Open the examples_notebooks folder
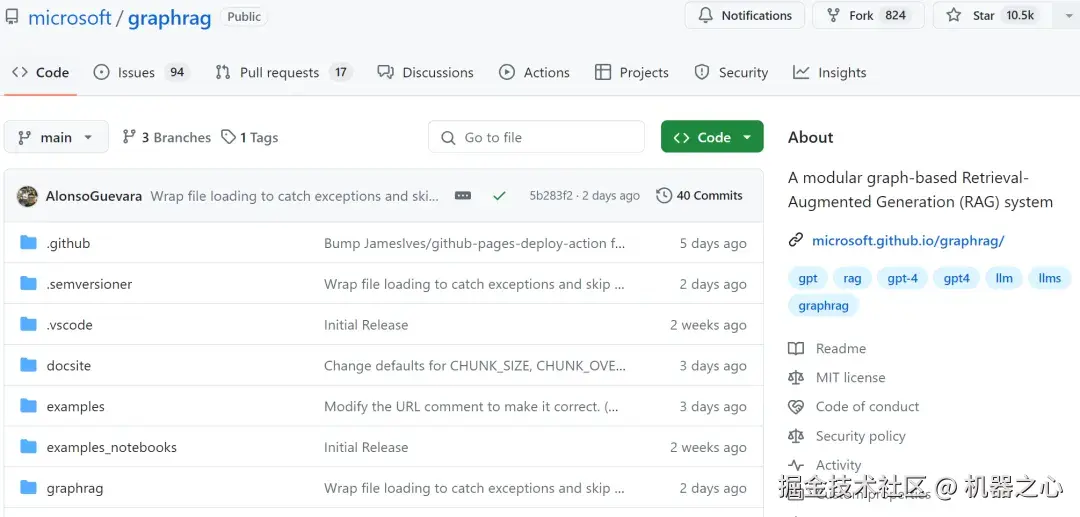Viewport: 1080px width, 517px height. click(112, 447)
